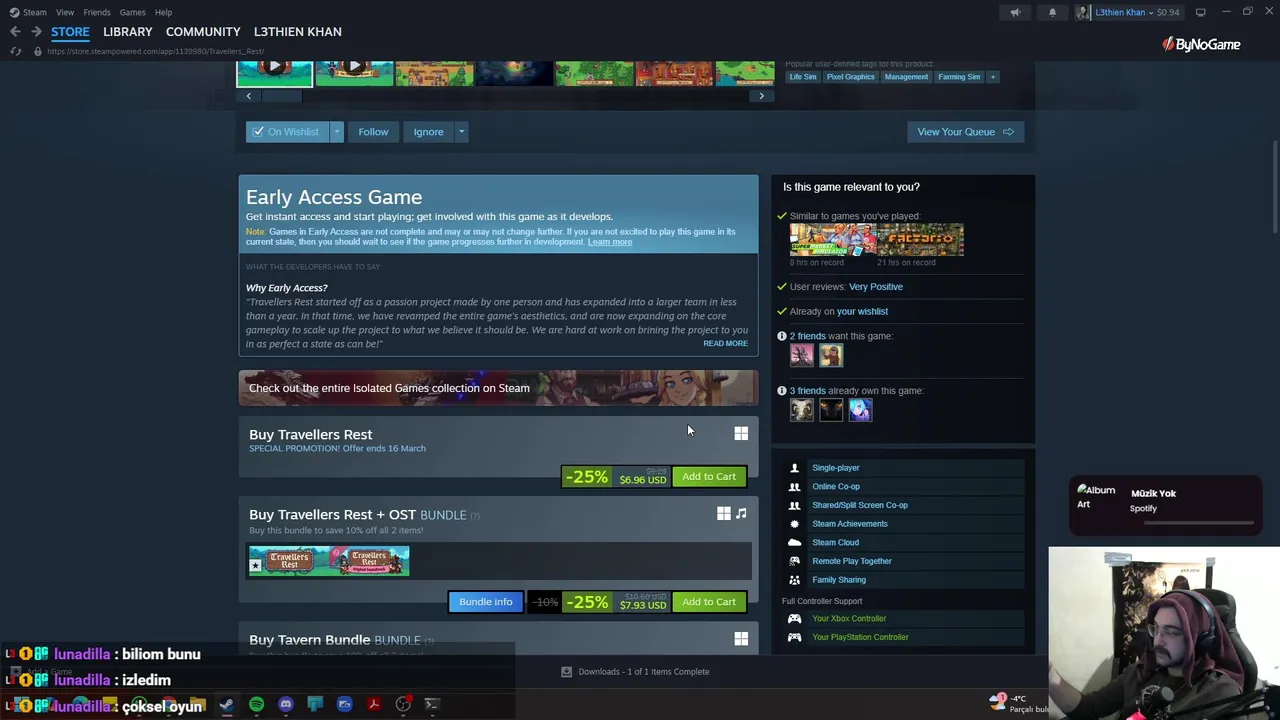
Task: Click the Family Sharing icon
Action: click(x=794, y=580)
